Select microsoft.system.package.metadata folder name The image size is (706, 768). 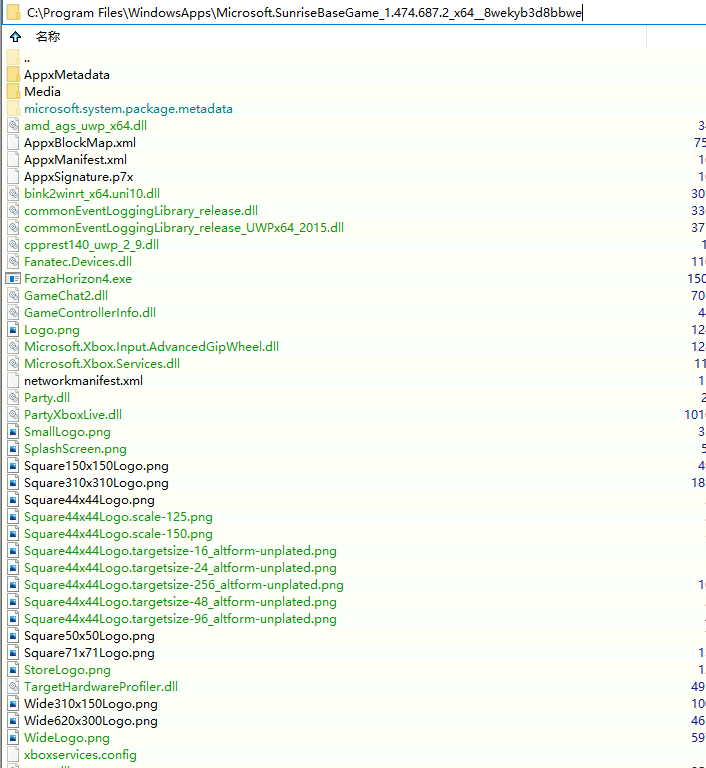point(128,109)
